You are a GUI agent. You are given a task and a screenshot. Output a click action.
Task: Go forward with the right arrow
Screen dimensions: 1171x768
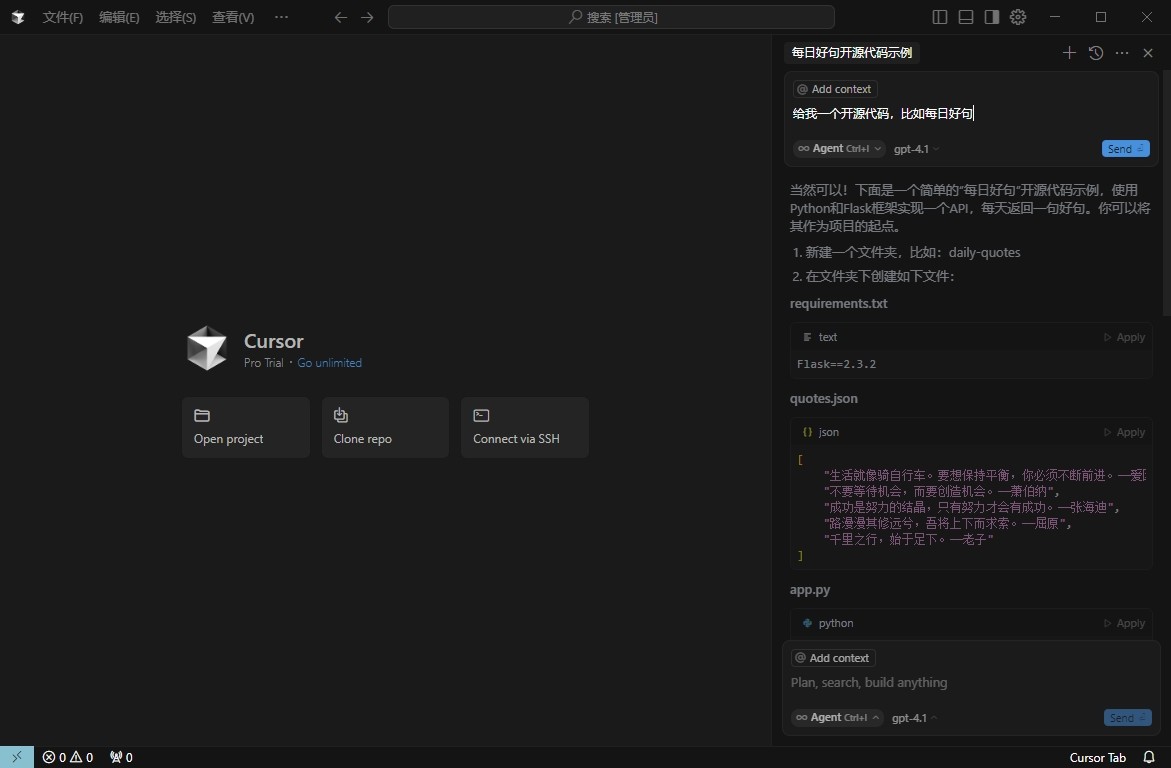point(367,17)
